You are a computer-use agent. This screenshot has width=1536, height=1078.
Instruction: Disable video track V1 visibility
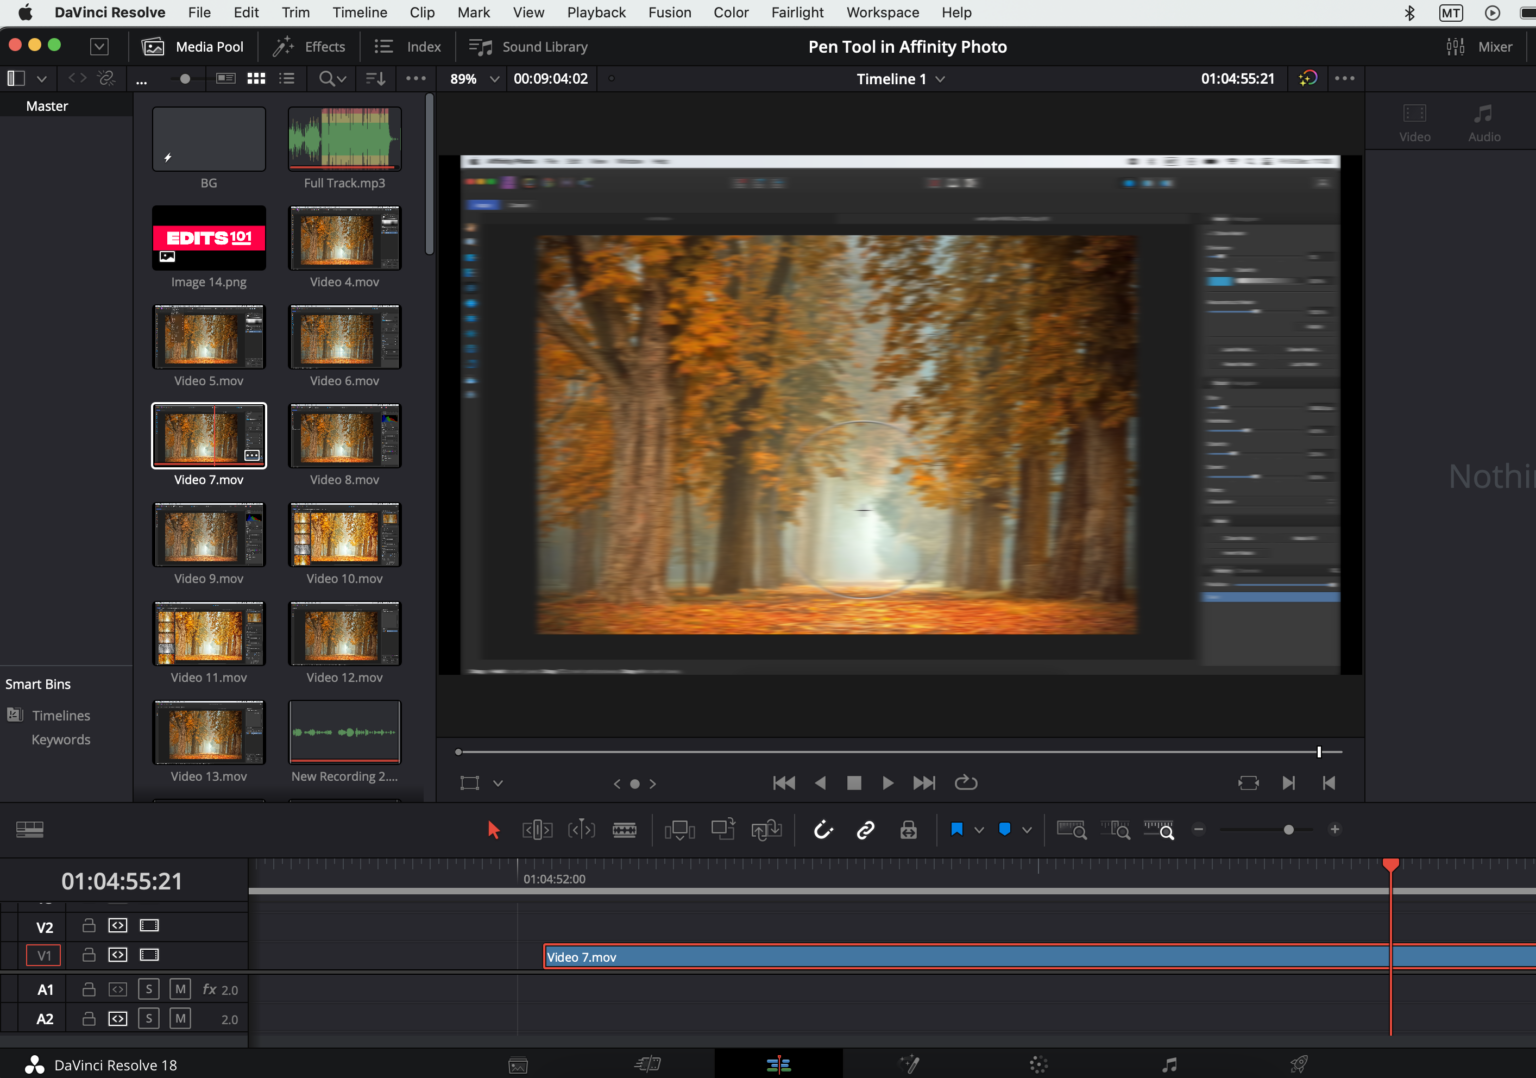click(149, 955)
